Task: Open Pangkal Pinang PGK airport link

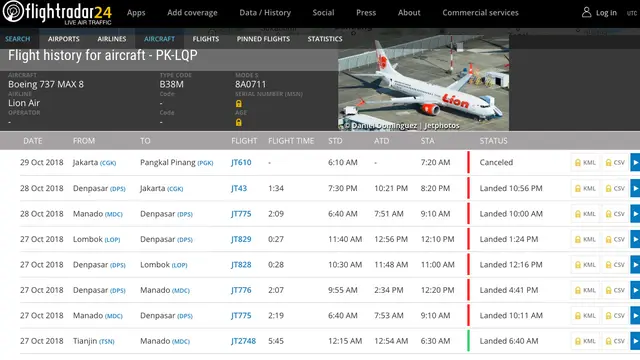Action: [177, 162]
